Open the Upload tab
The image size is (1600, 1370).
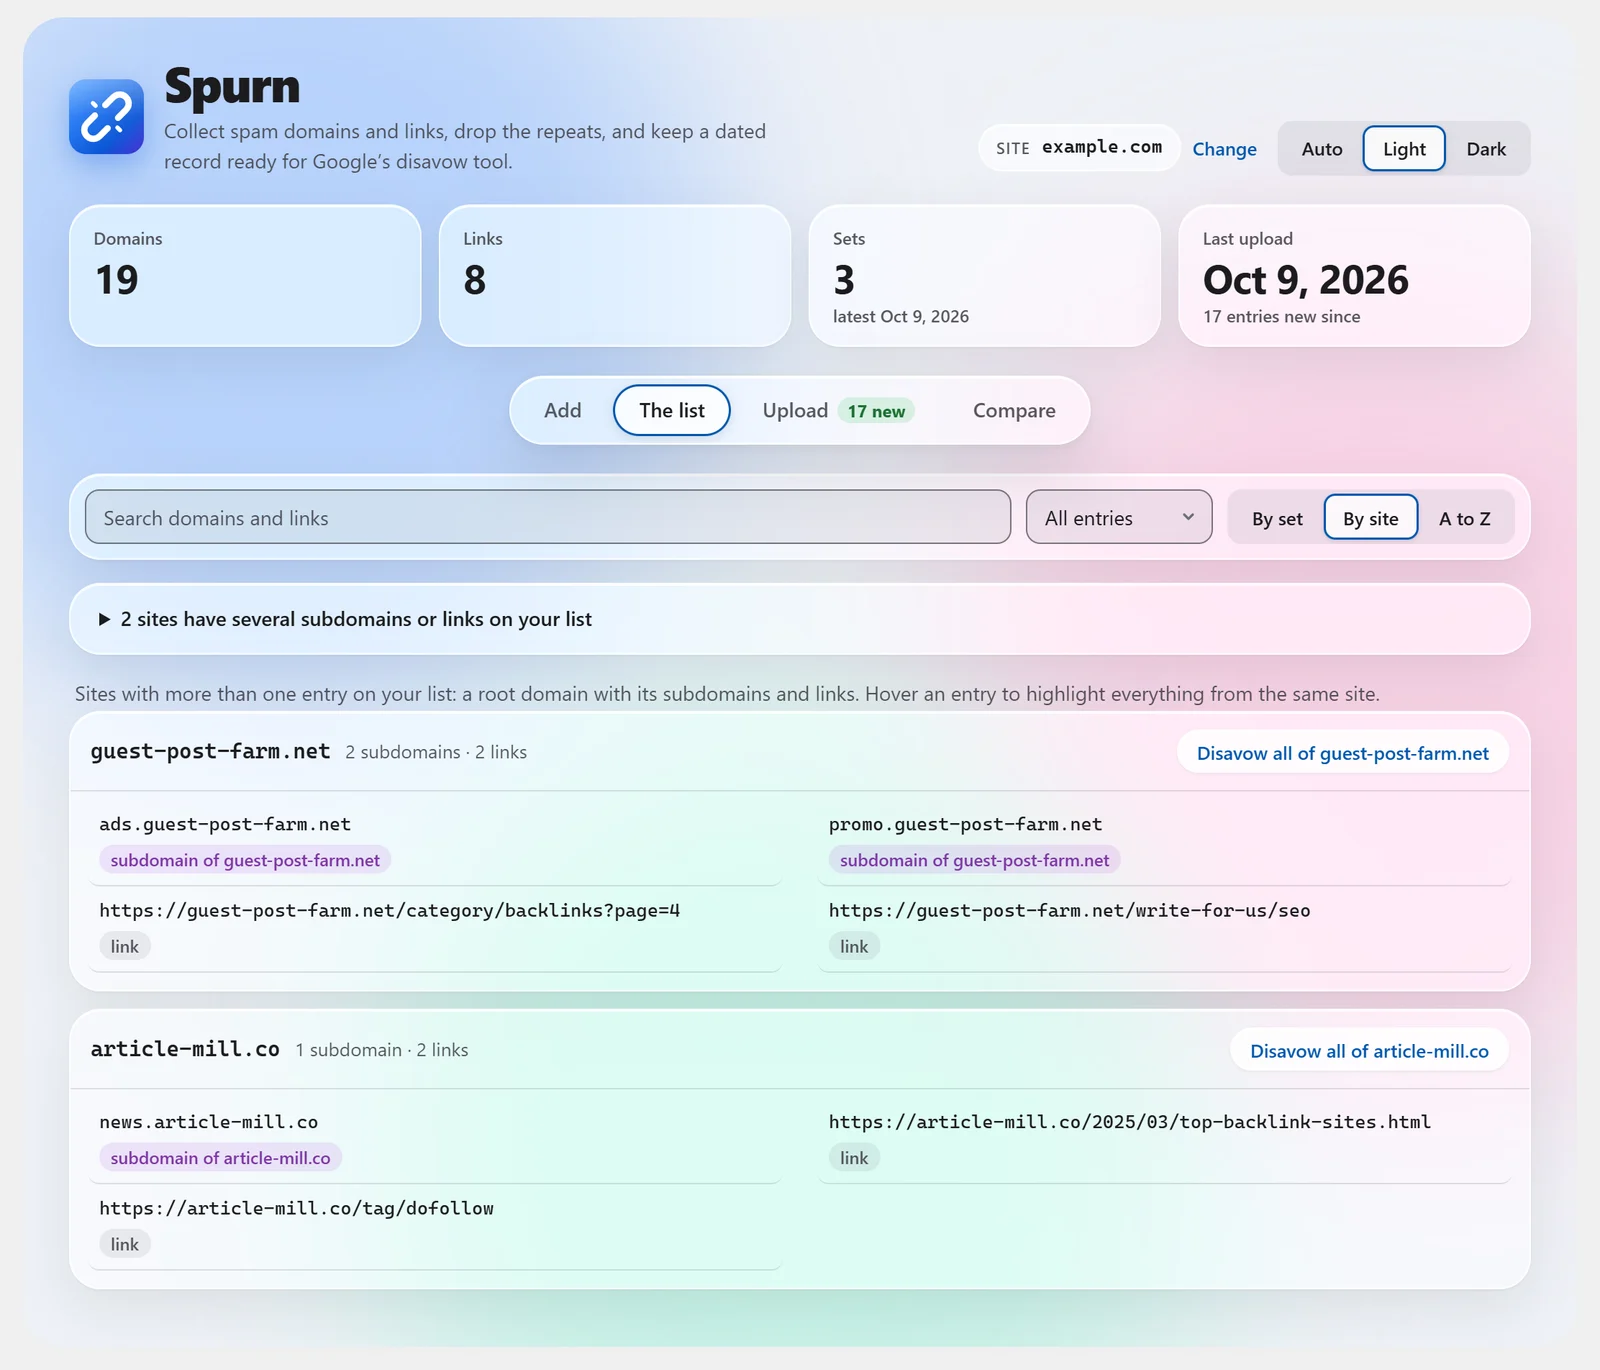click(838, 410)
